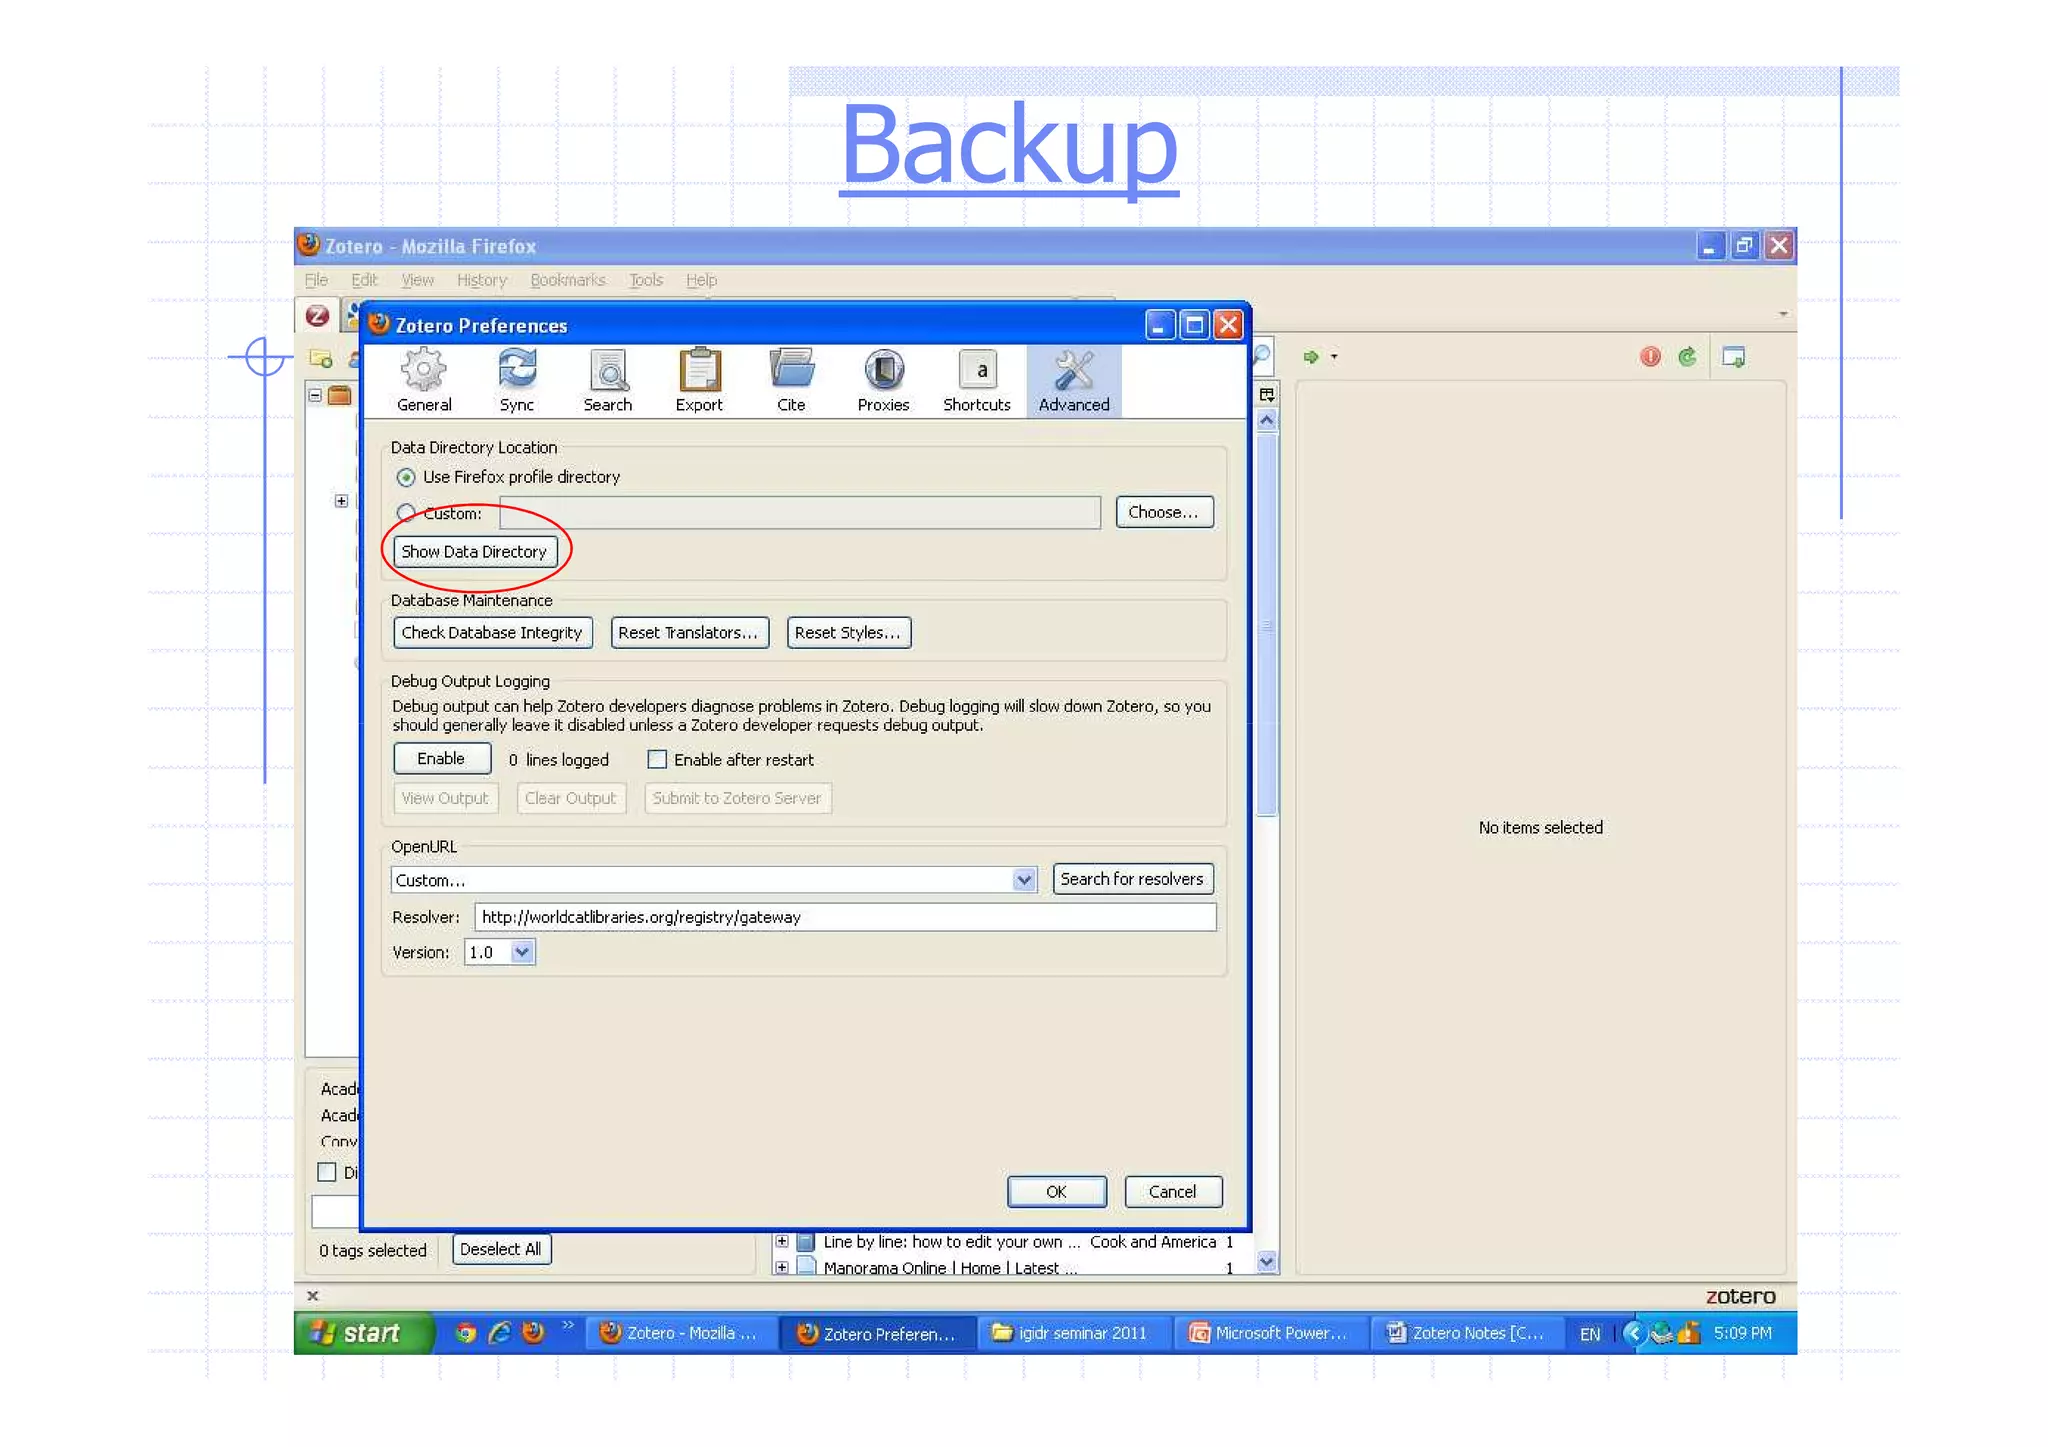Open the View menu in Firefox
The height and width of the screenshot is (1447, 2048).
click(417, 280)
